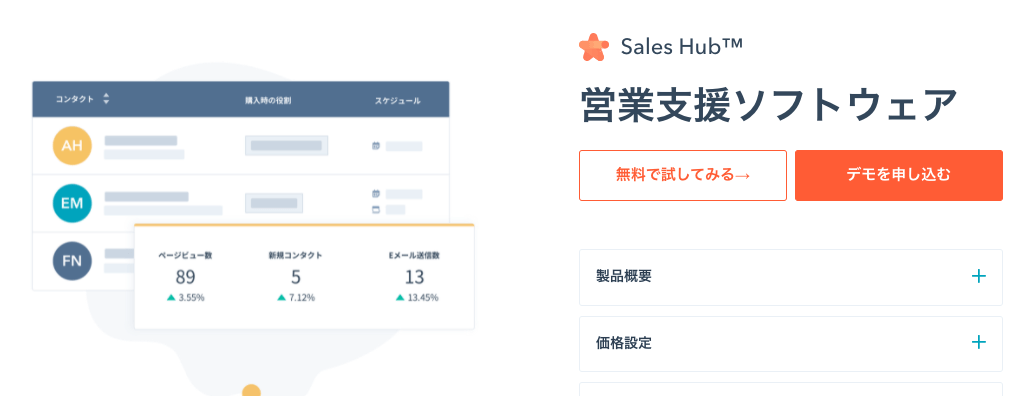
Task: Click the コンタクト sort arrows icon
Action: [x=106, y=99]
